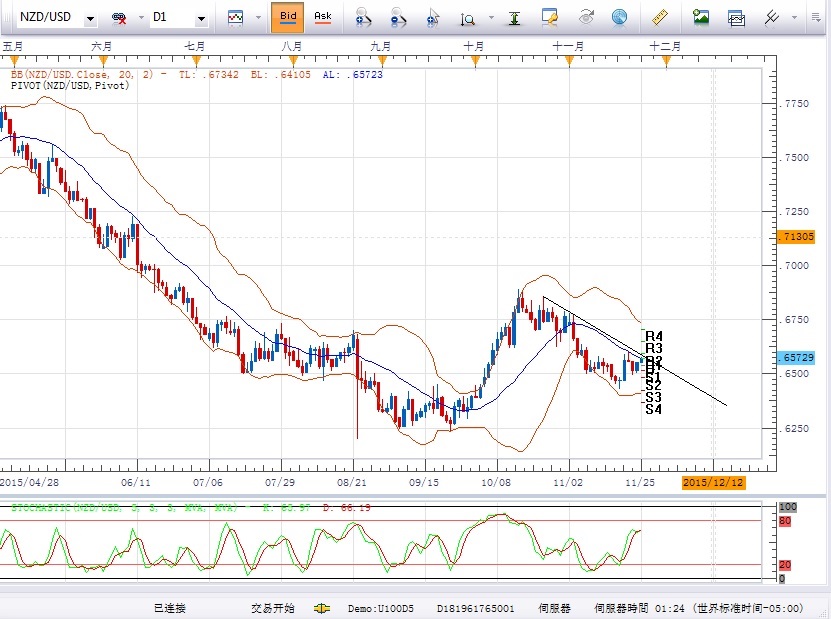Select the ruler measurement tool

(659, 17)
